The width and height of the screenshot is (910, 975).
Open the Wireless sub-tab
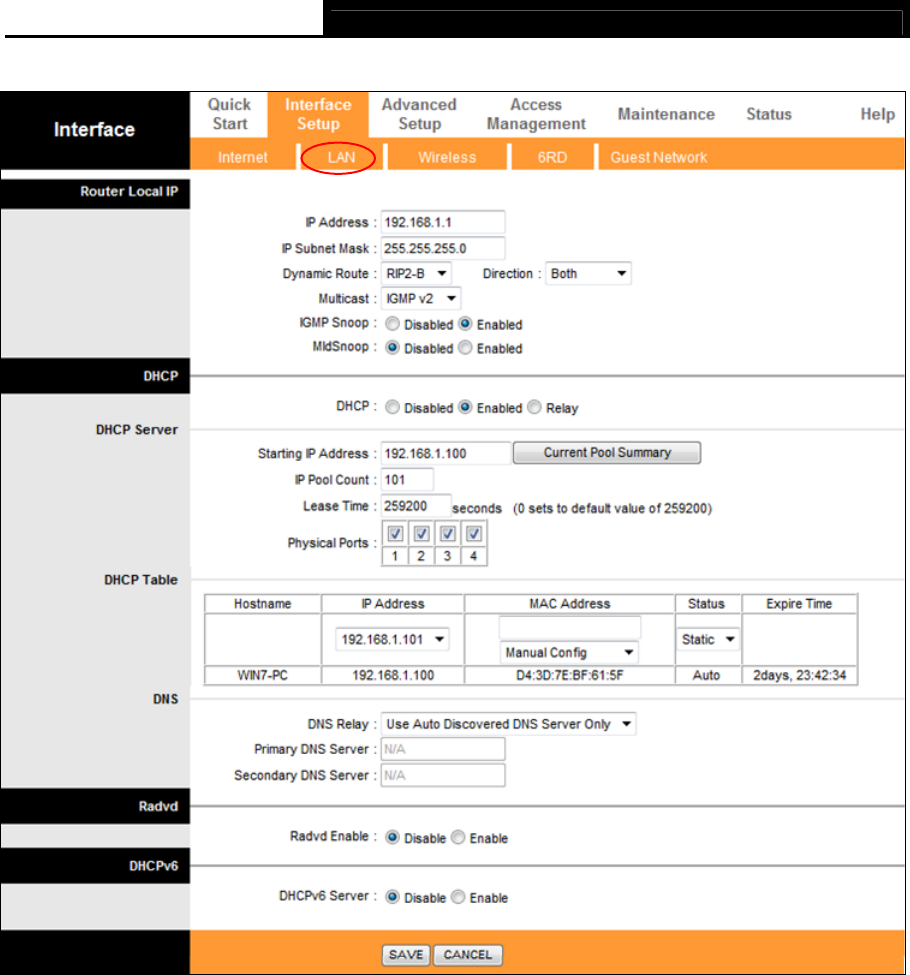pyautogui.click(x=447, y=157)
